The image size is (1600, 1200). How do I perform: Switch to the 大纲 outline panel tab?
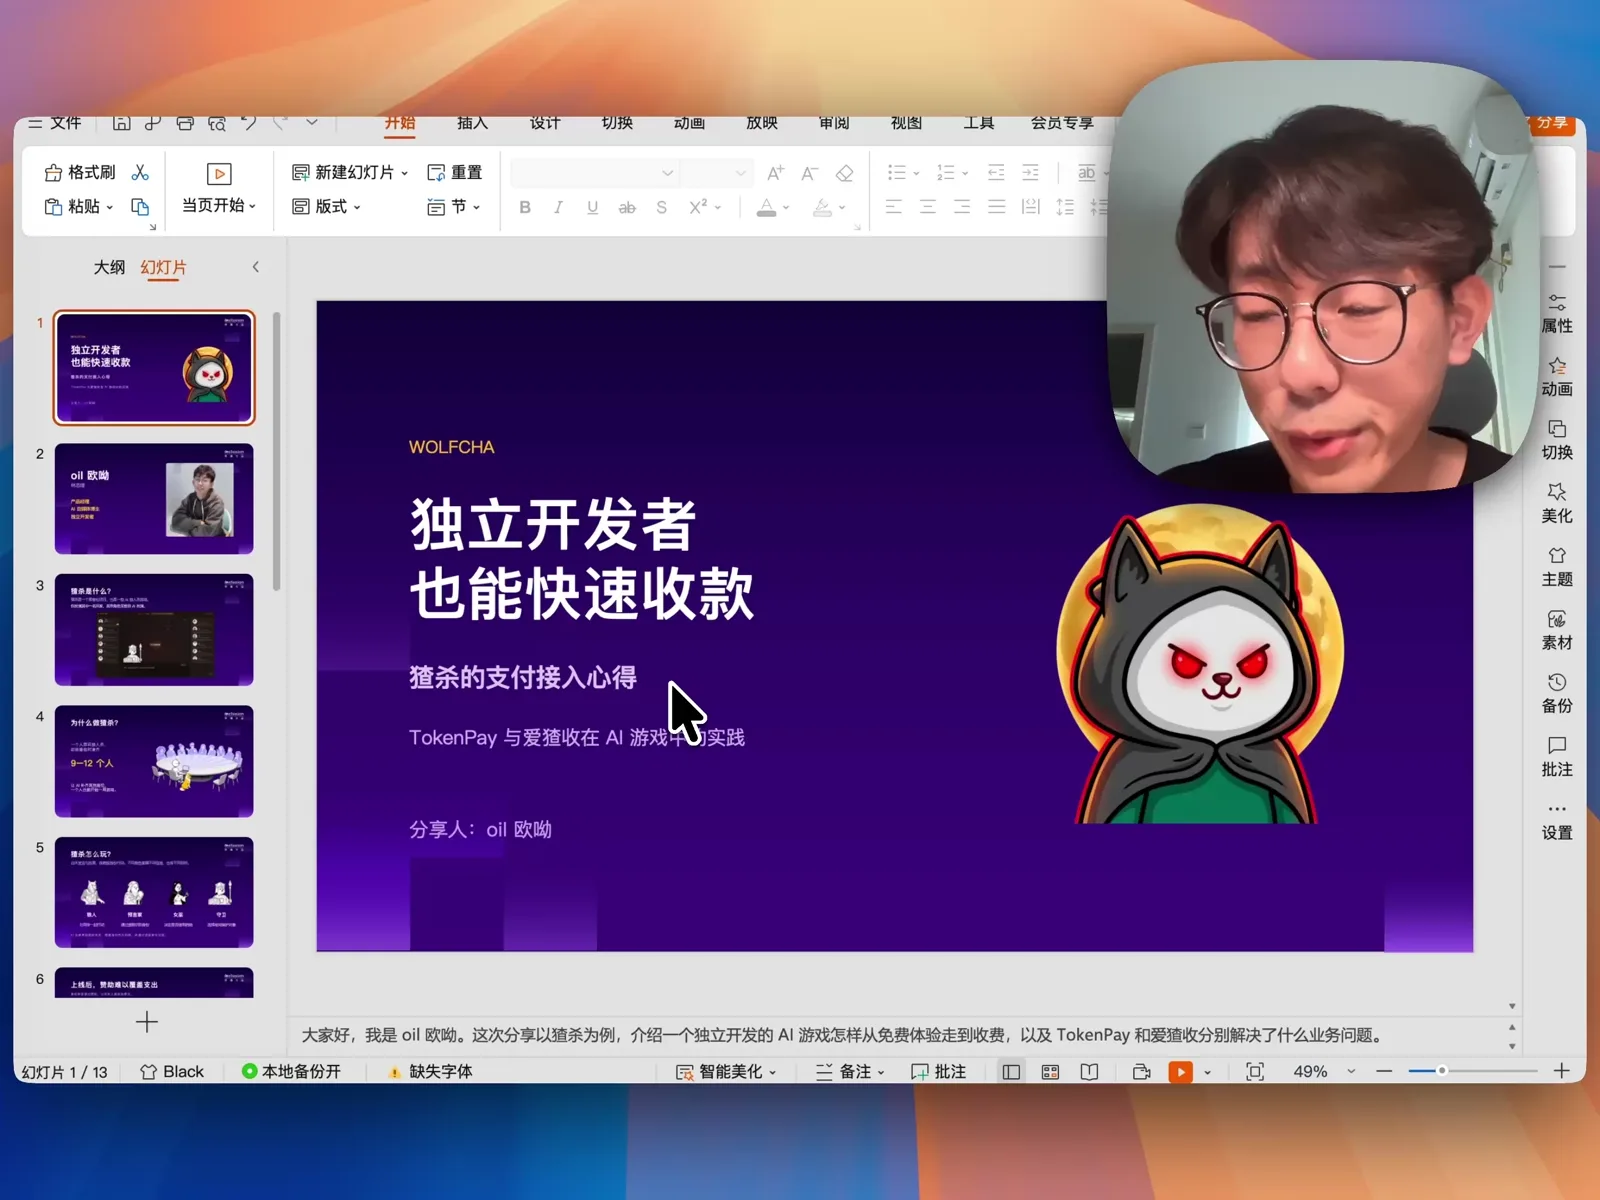click(109, 267)
